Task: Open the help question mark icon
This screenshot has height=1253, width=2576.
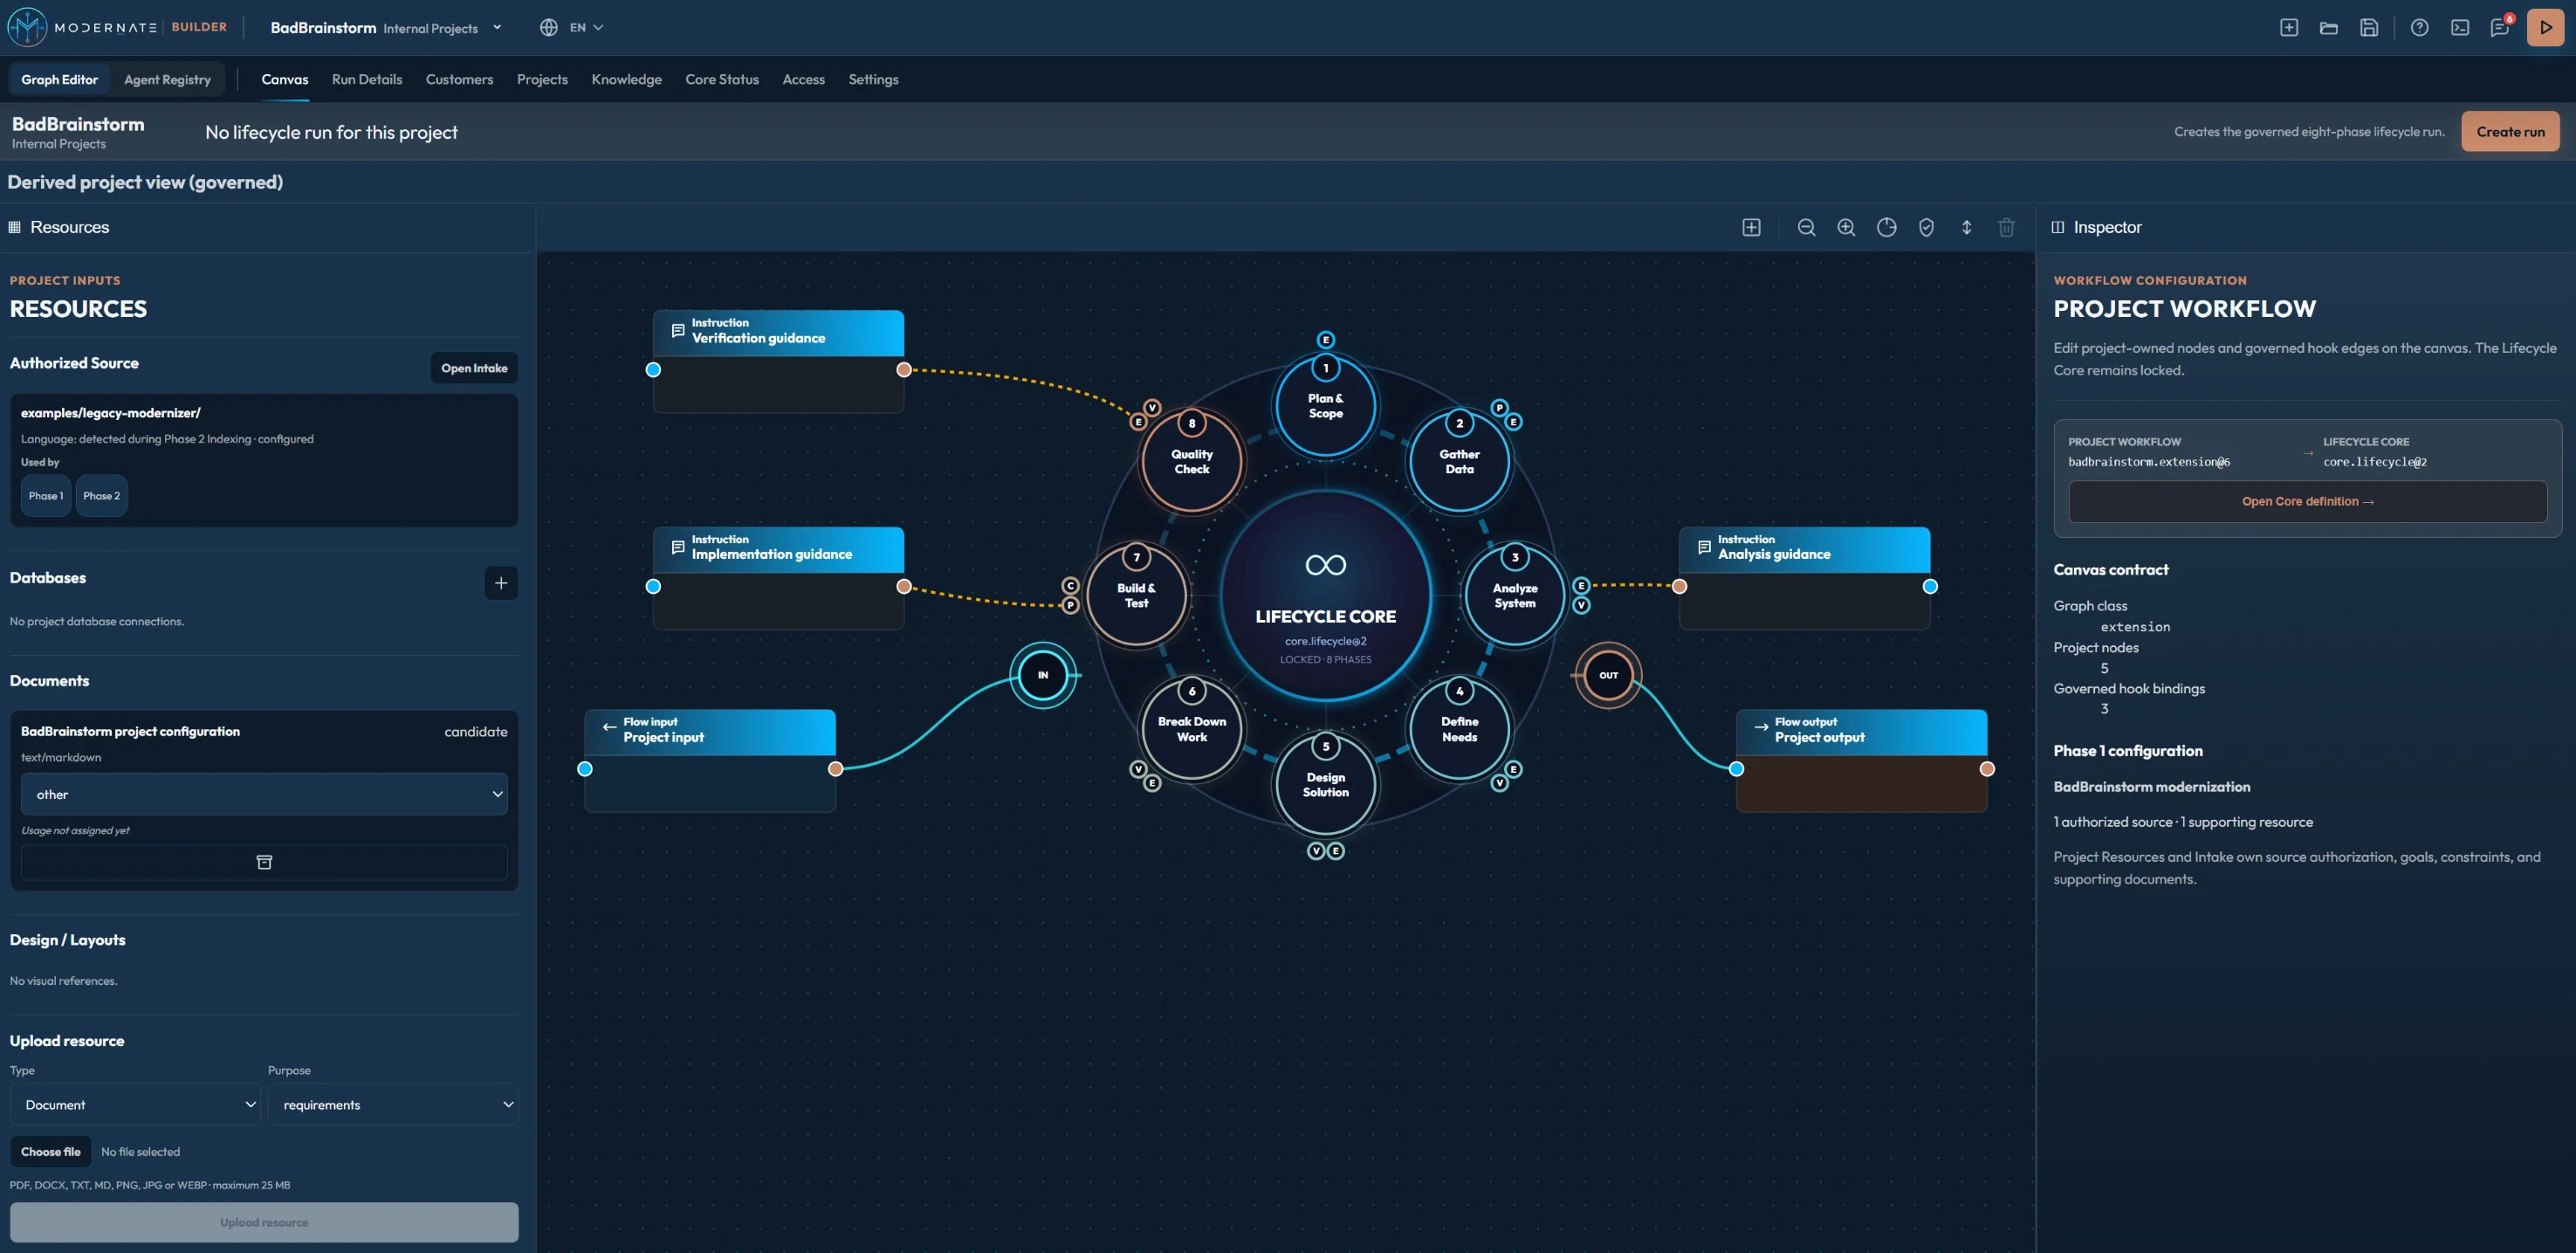Action: [2419, 27]
